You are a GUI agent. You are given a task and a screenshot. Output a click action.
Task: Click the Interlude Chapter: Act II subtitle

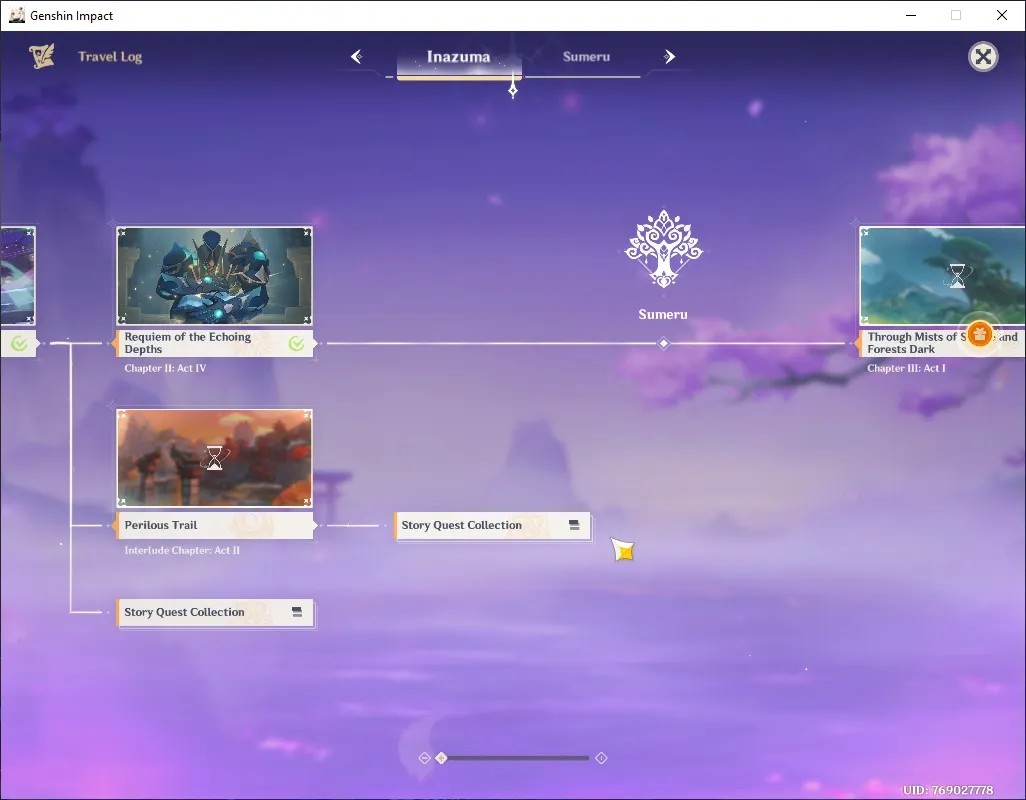click(182, 551)
